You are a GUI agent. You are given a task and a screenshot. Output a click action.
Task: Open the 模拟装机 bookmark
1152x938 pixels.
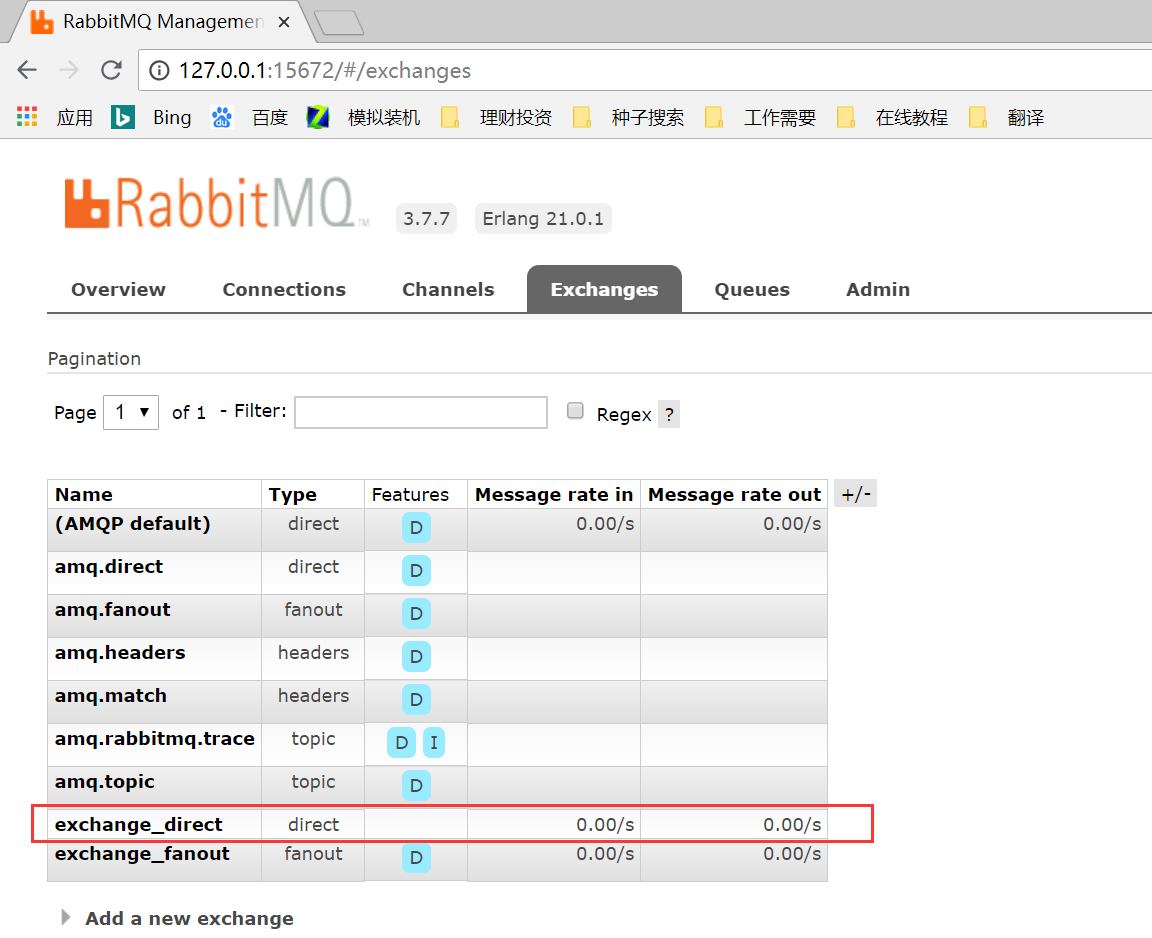coord(364,117)
